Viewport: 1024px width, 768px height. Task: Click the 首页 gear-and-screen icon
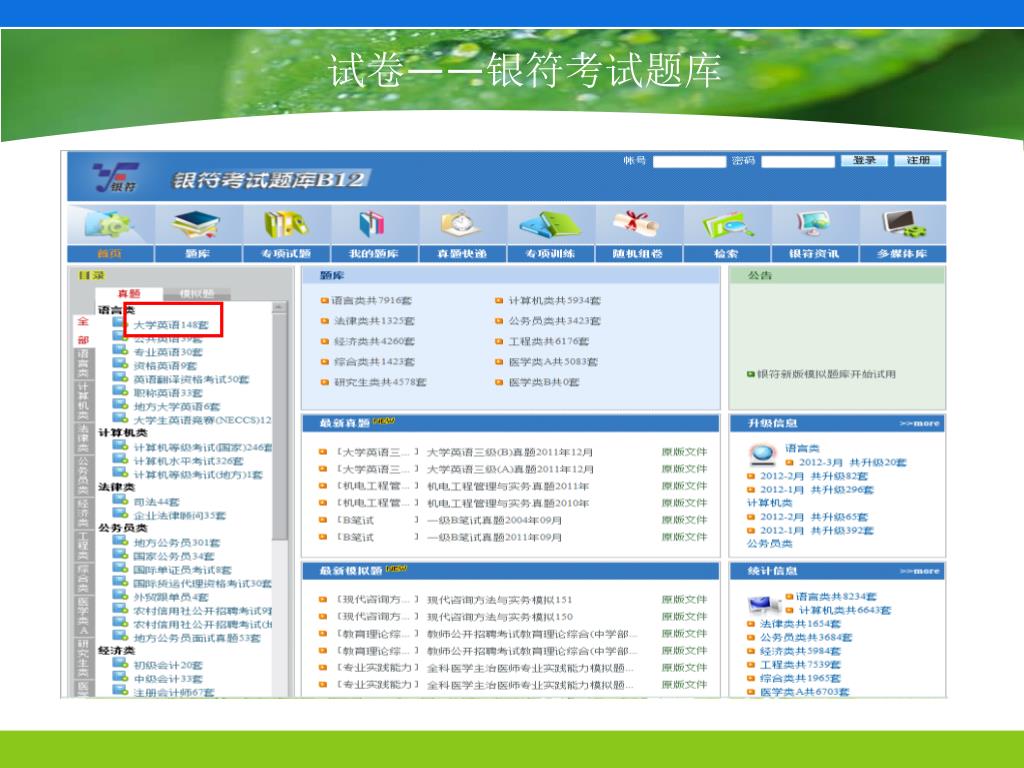point(109,225)
